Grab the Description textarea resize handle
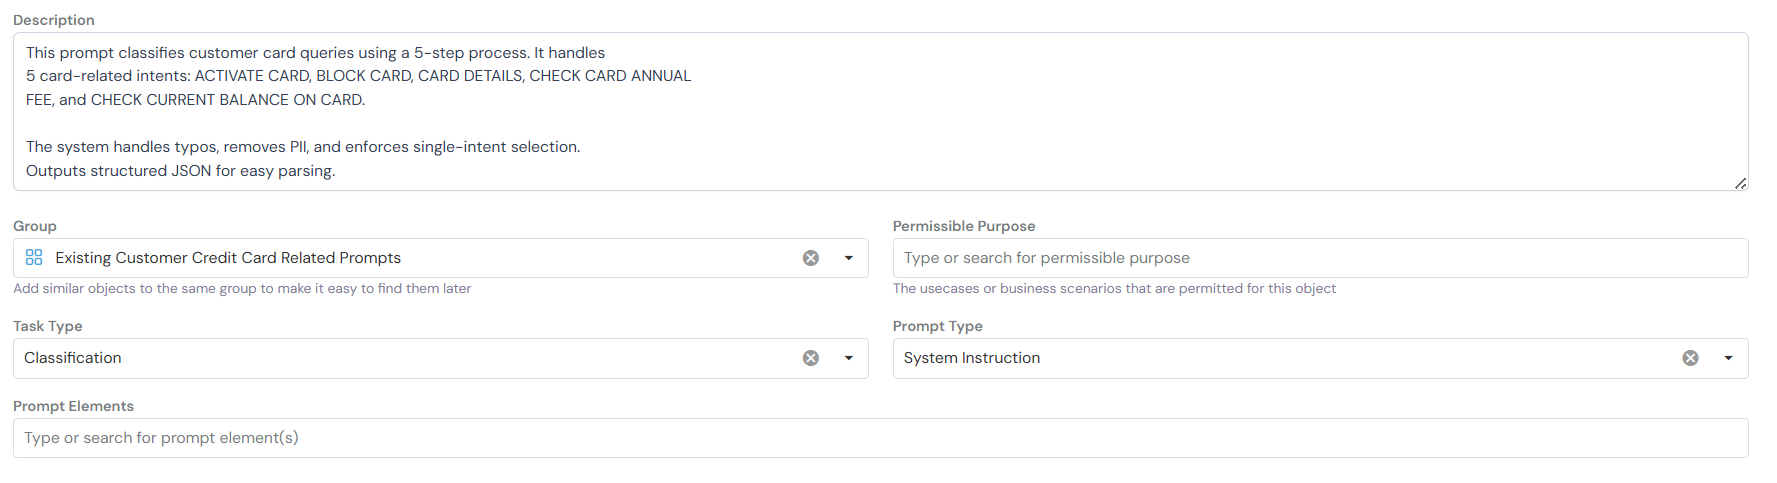 coord(1740,183)
